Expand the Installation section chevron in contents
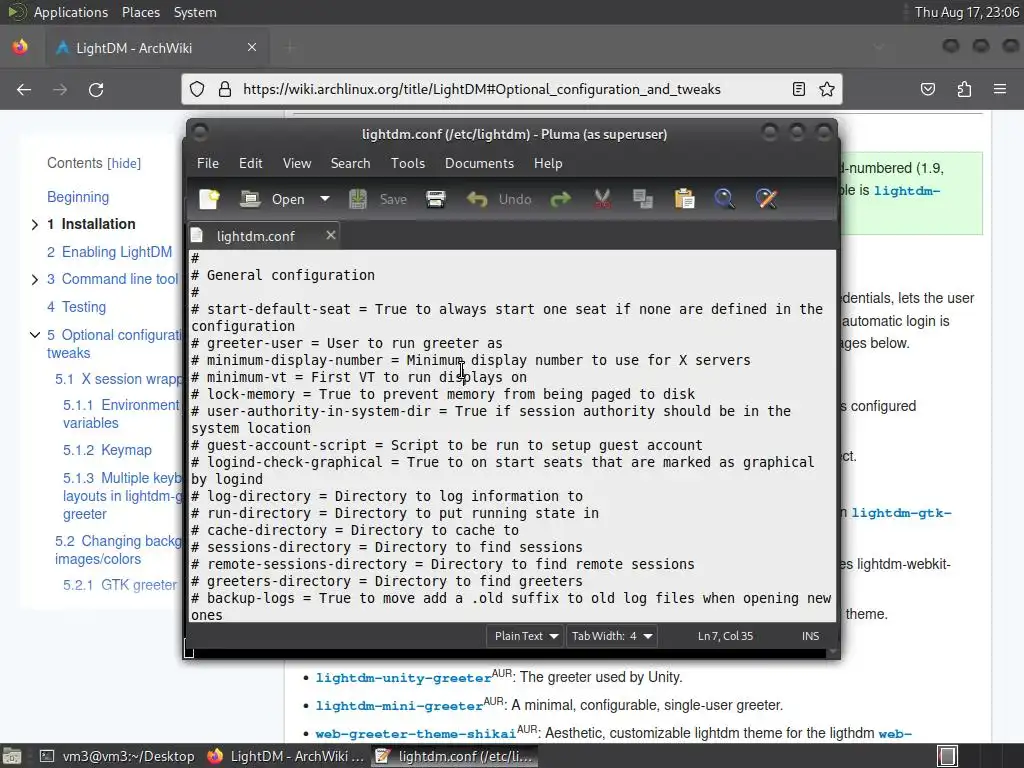The height and width of the screenshot is (768, 1024). (35, 225)
